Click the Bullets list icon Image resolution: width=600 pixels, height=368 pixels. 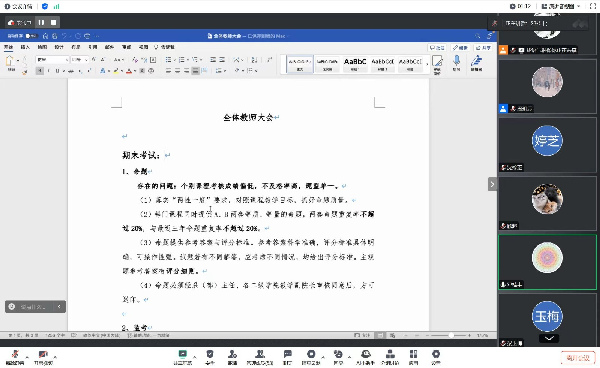(168, 60)
